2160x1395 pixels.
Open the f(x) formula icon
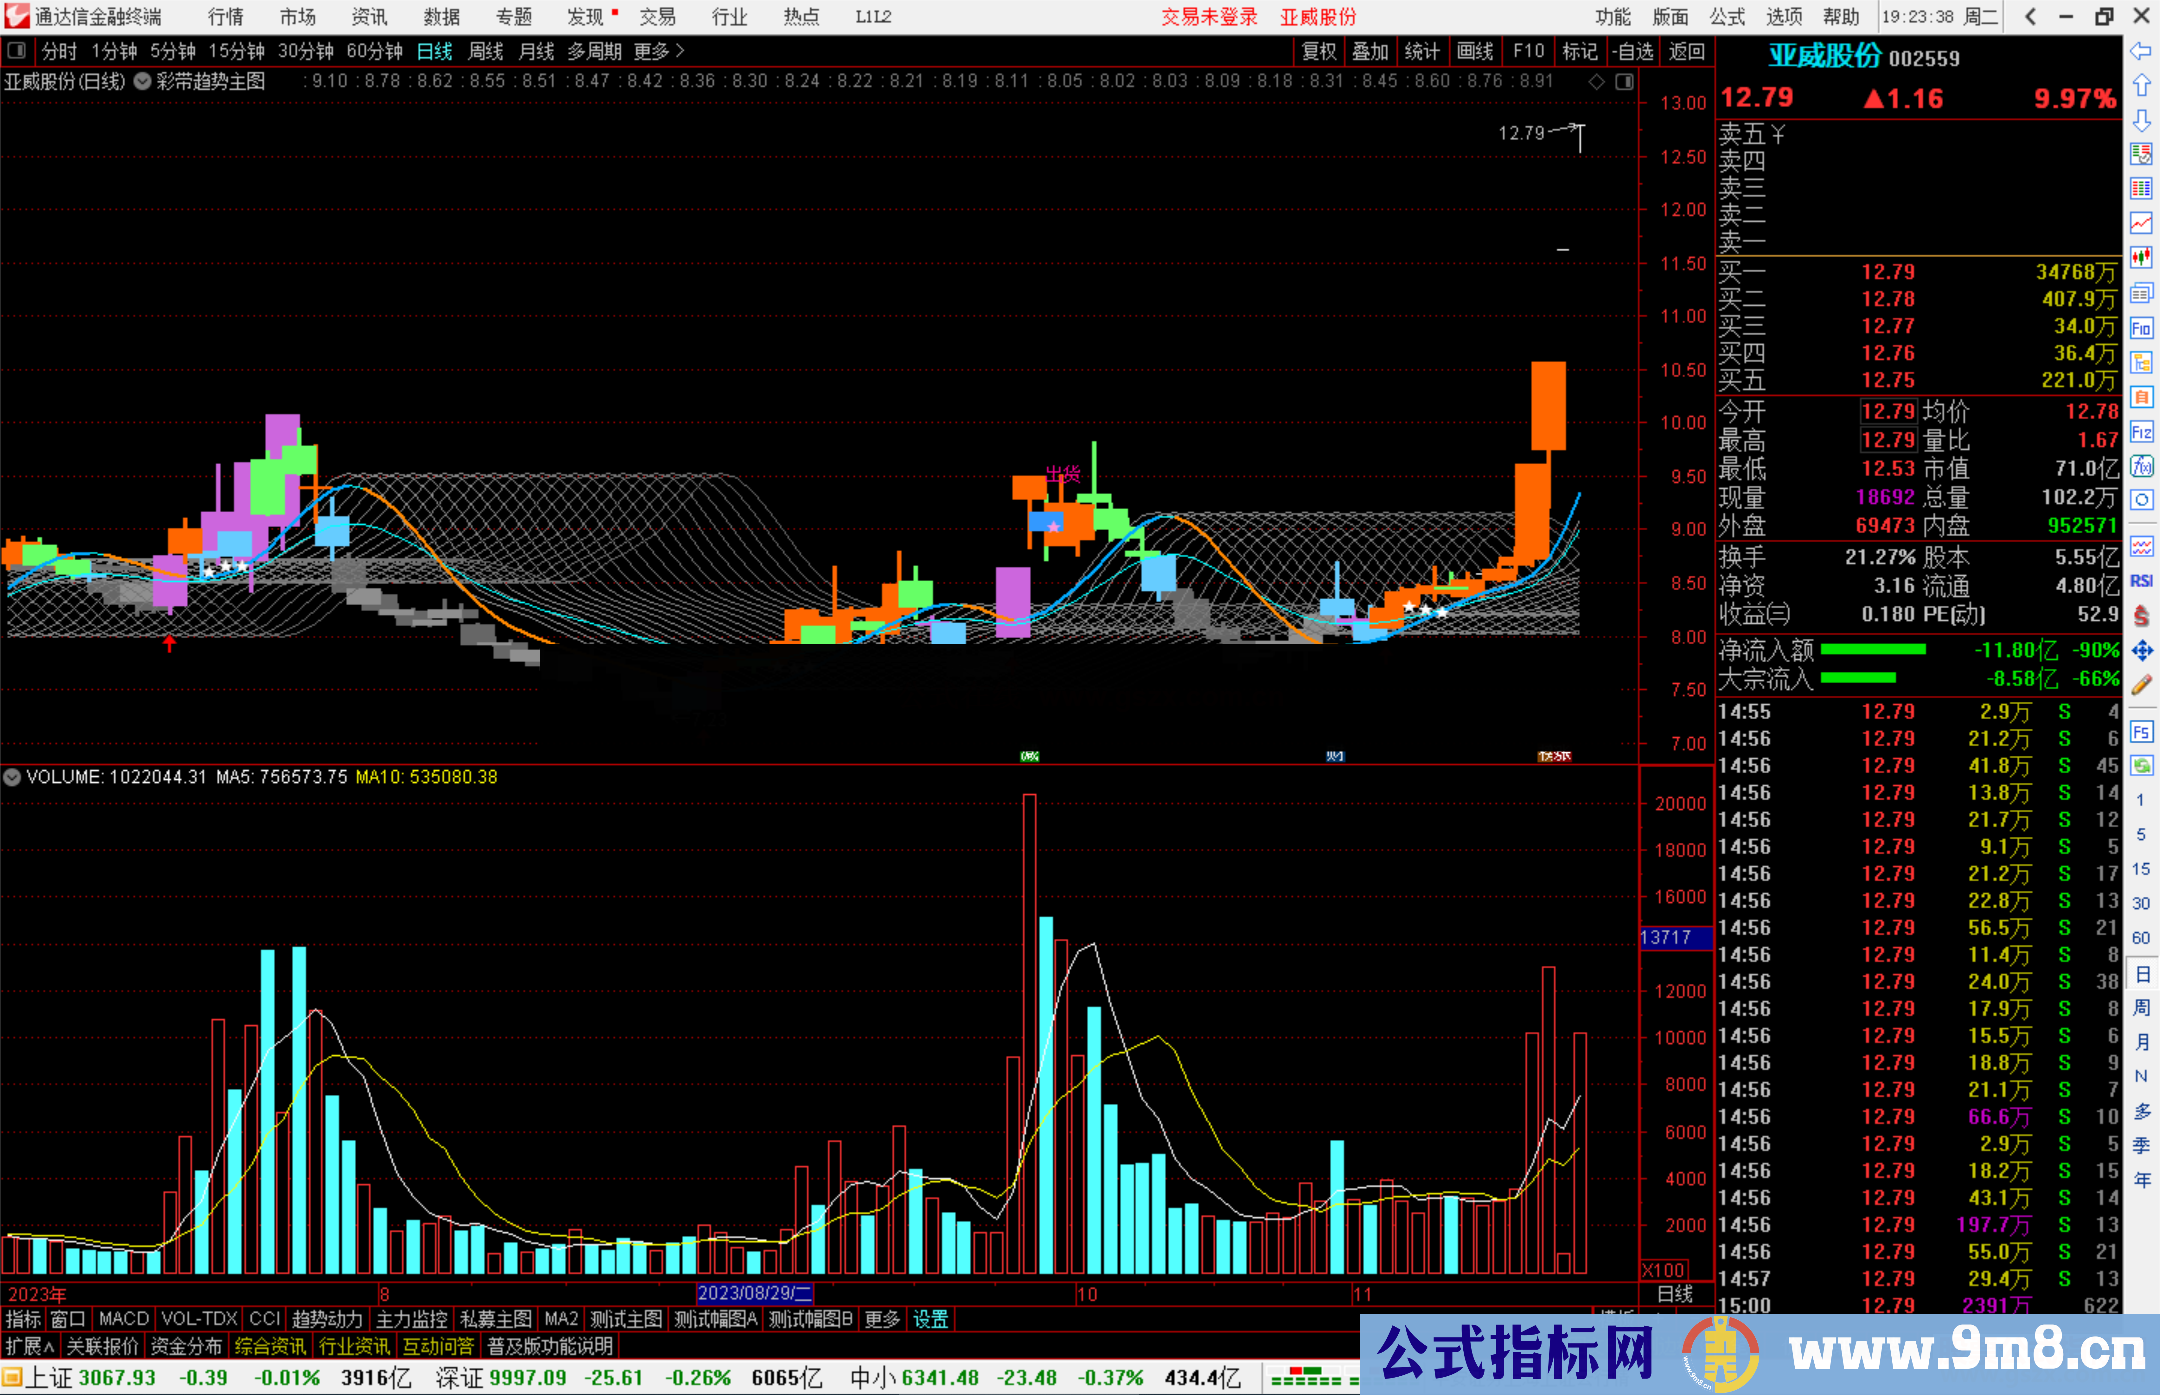click(x=2141, y=467)
